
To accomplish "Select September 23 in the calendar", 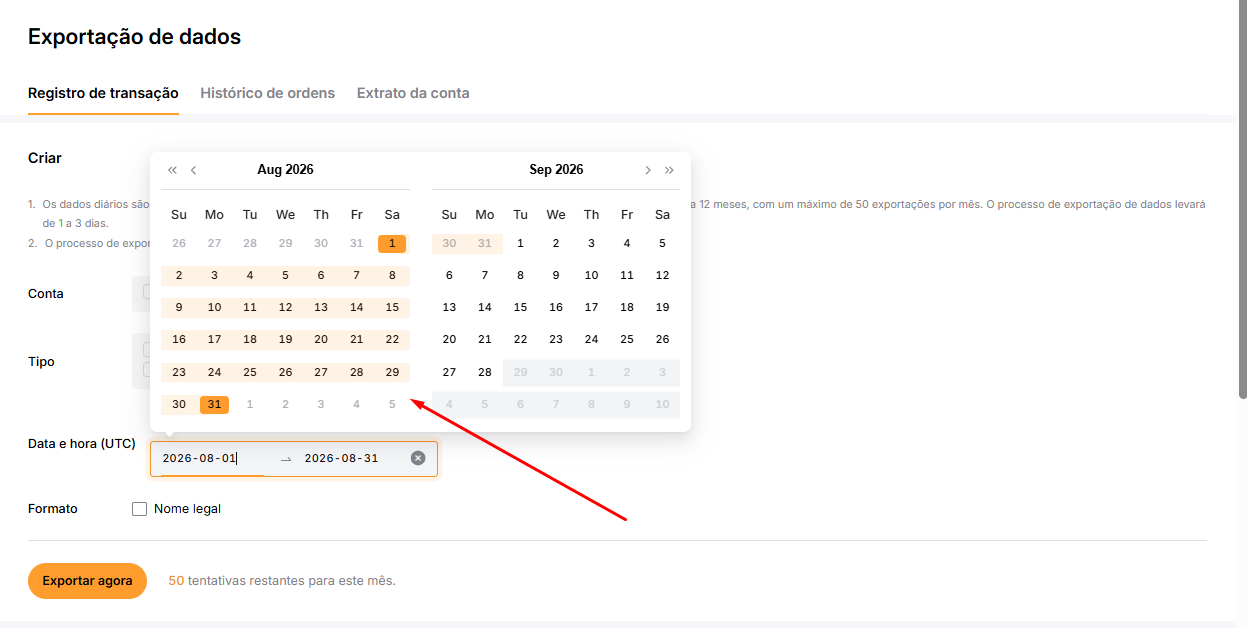I will (556, 339).
